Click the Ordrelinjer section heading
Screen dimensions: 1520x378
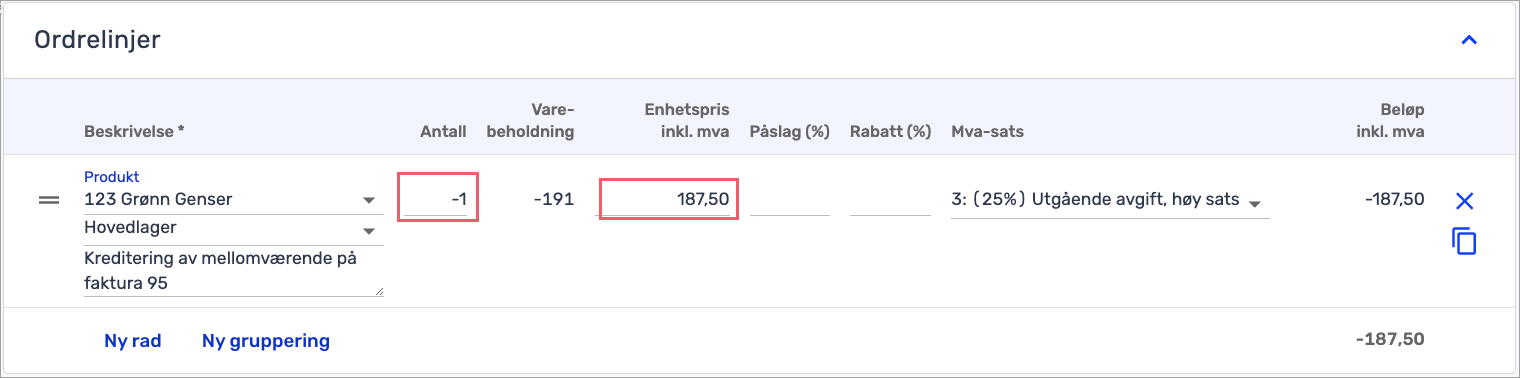[x=97, y=40]
